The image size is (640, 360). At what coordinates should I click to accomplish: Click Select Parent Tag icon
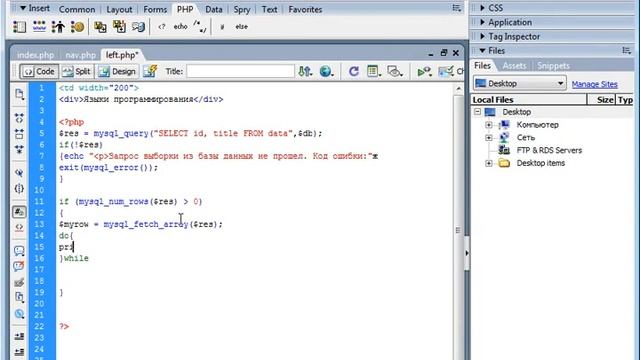coord(19,173)
